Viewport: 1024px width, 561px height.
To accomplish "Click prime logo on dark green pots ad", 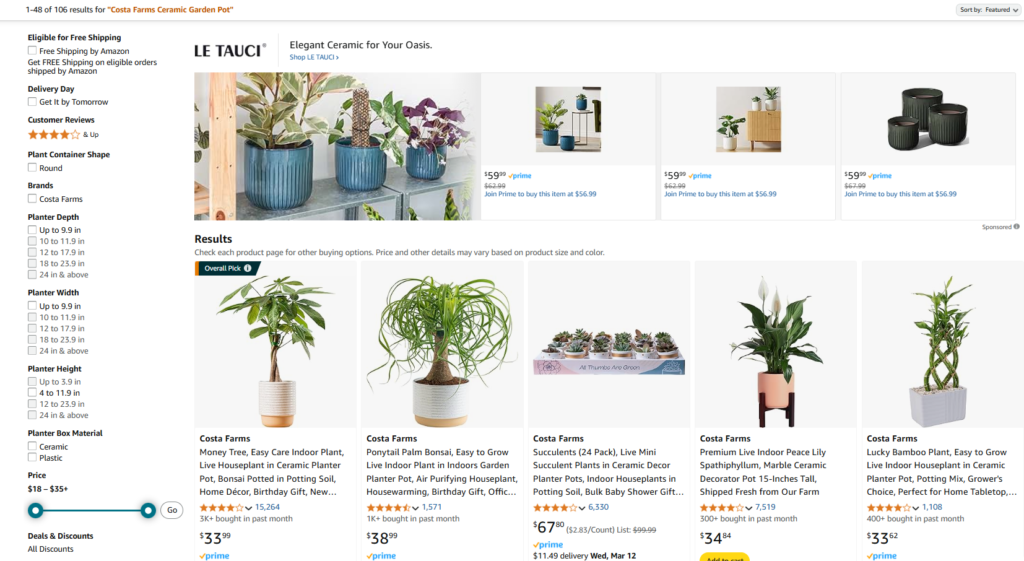I will (x=879, y=176).
